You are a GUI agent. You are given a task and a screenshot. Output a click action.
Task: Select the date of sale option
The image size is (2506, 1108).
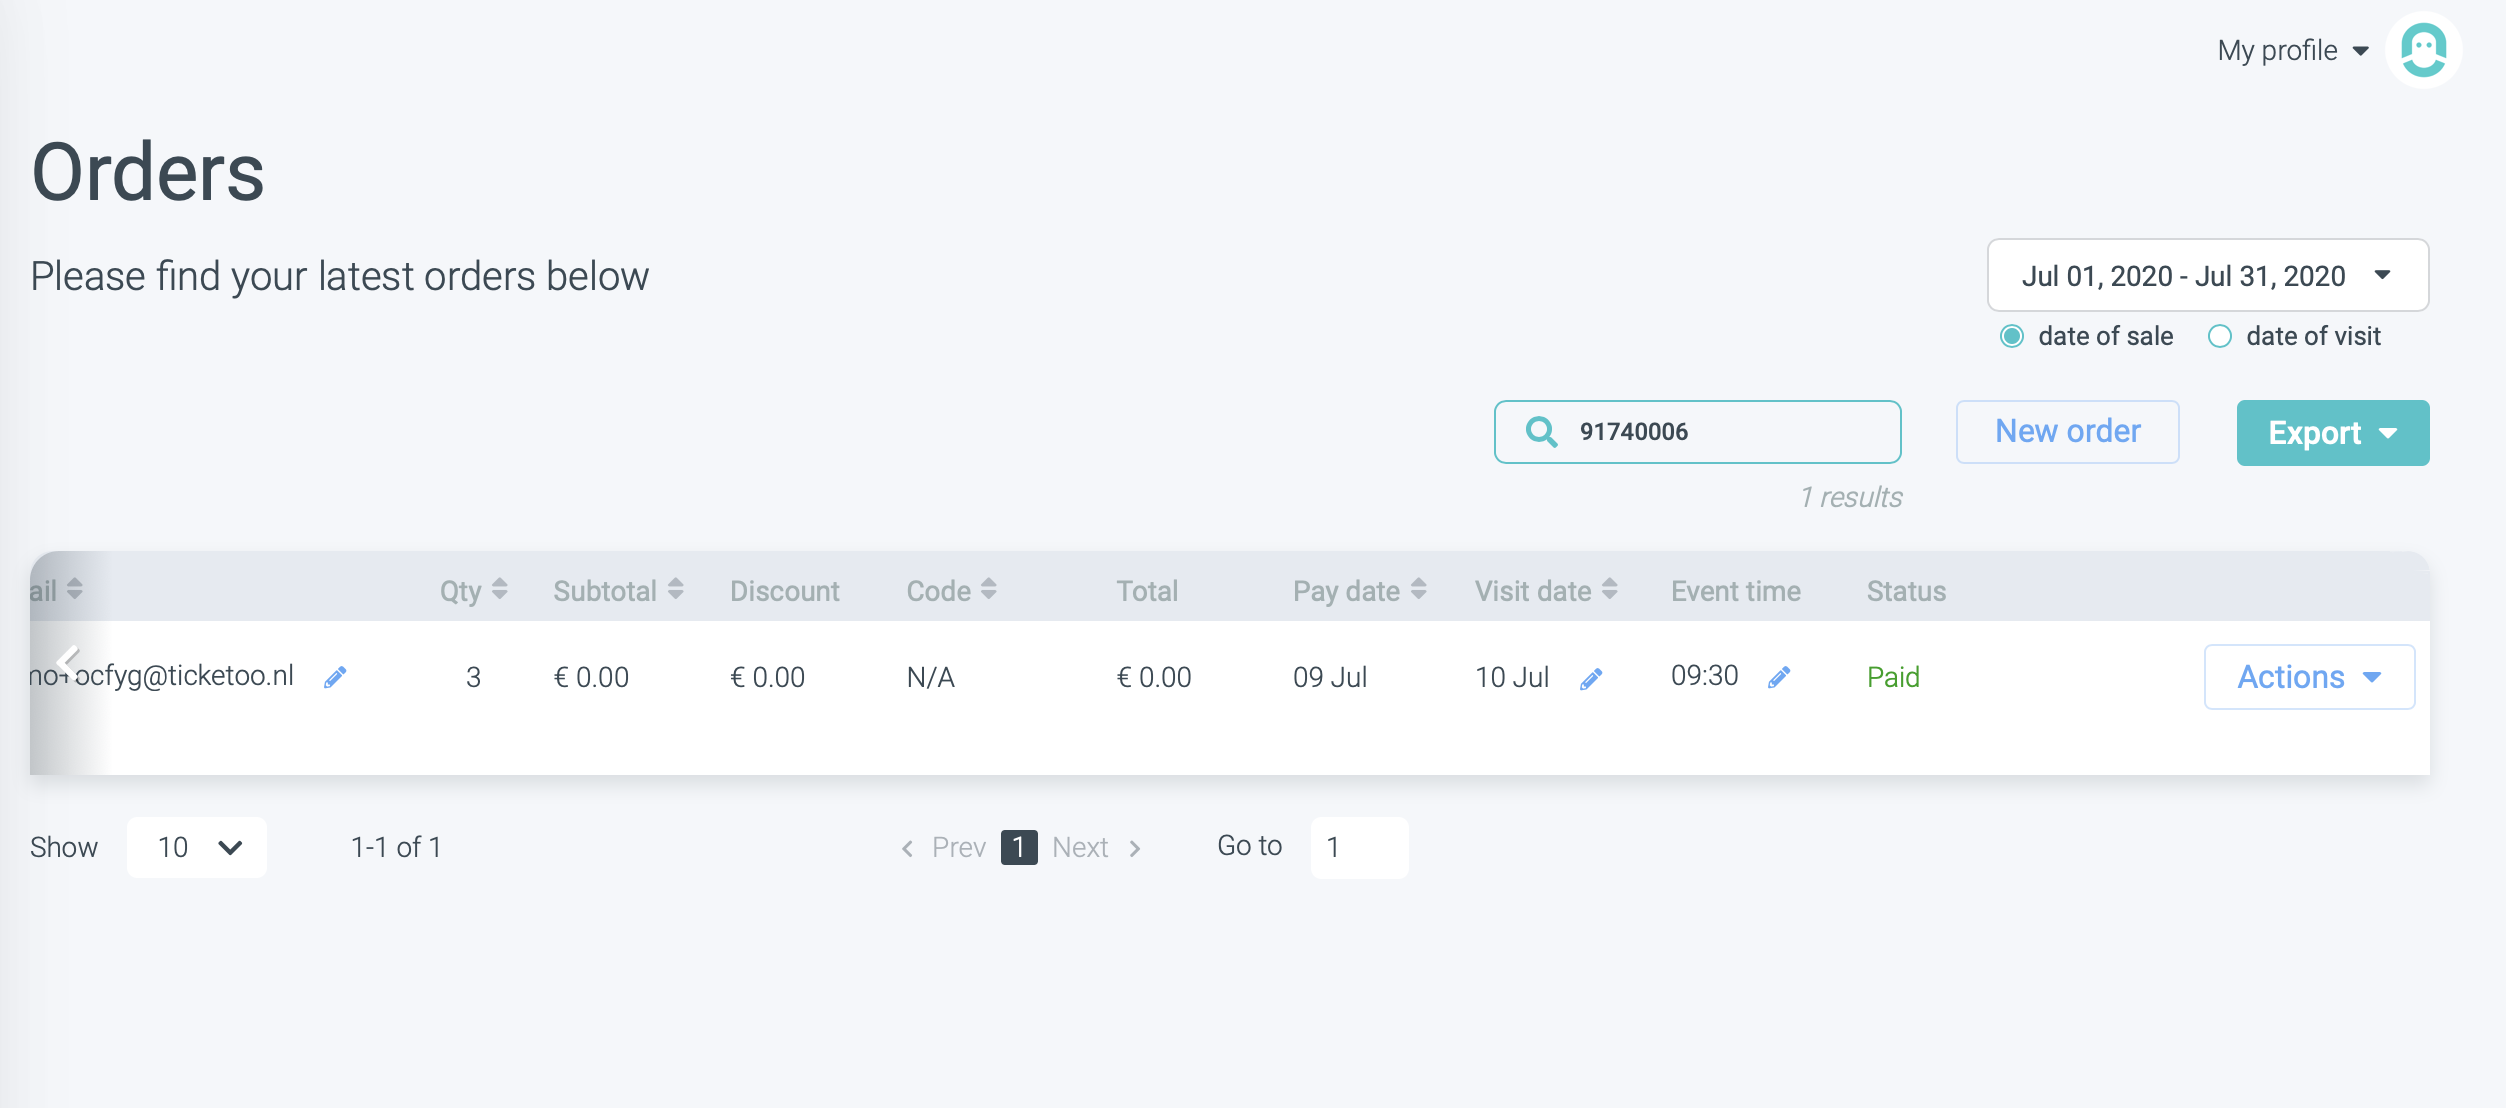2012,336
